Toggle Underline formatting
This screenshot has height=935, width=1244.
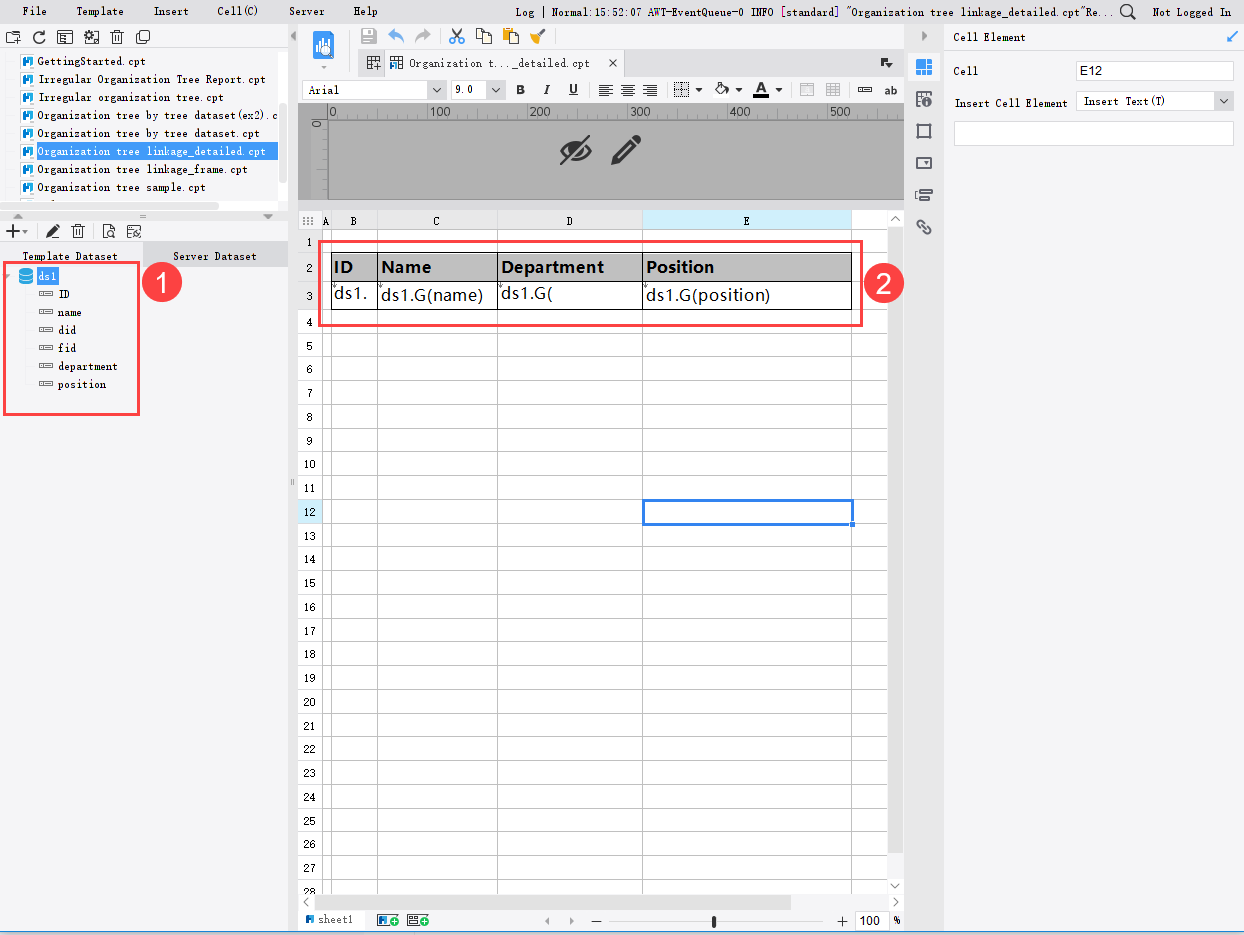coord(573,89)
